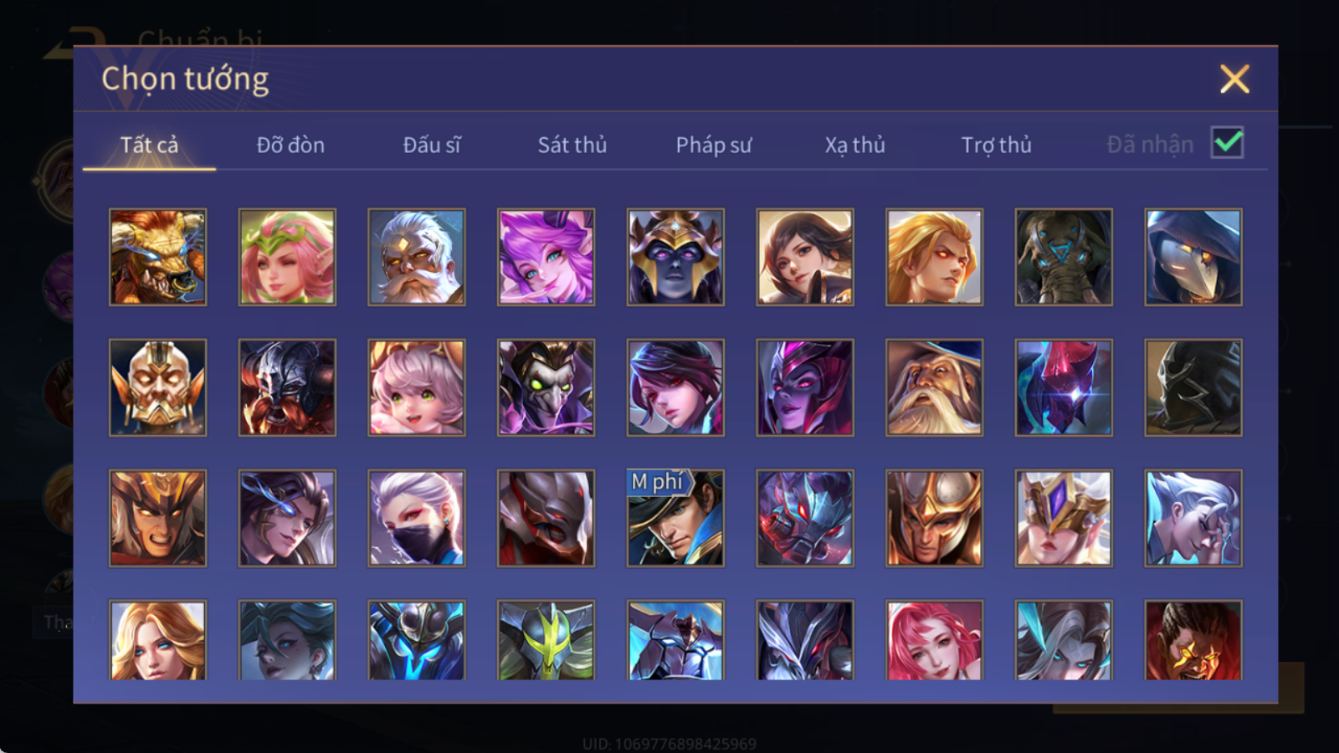Open the 'Sát thủ' hero category tab
1339x753 pixels.
point(572,145)
